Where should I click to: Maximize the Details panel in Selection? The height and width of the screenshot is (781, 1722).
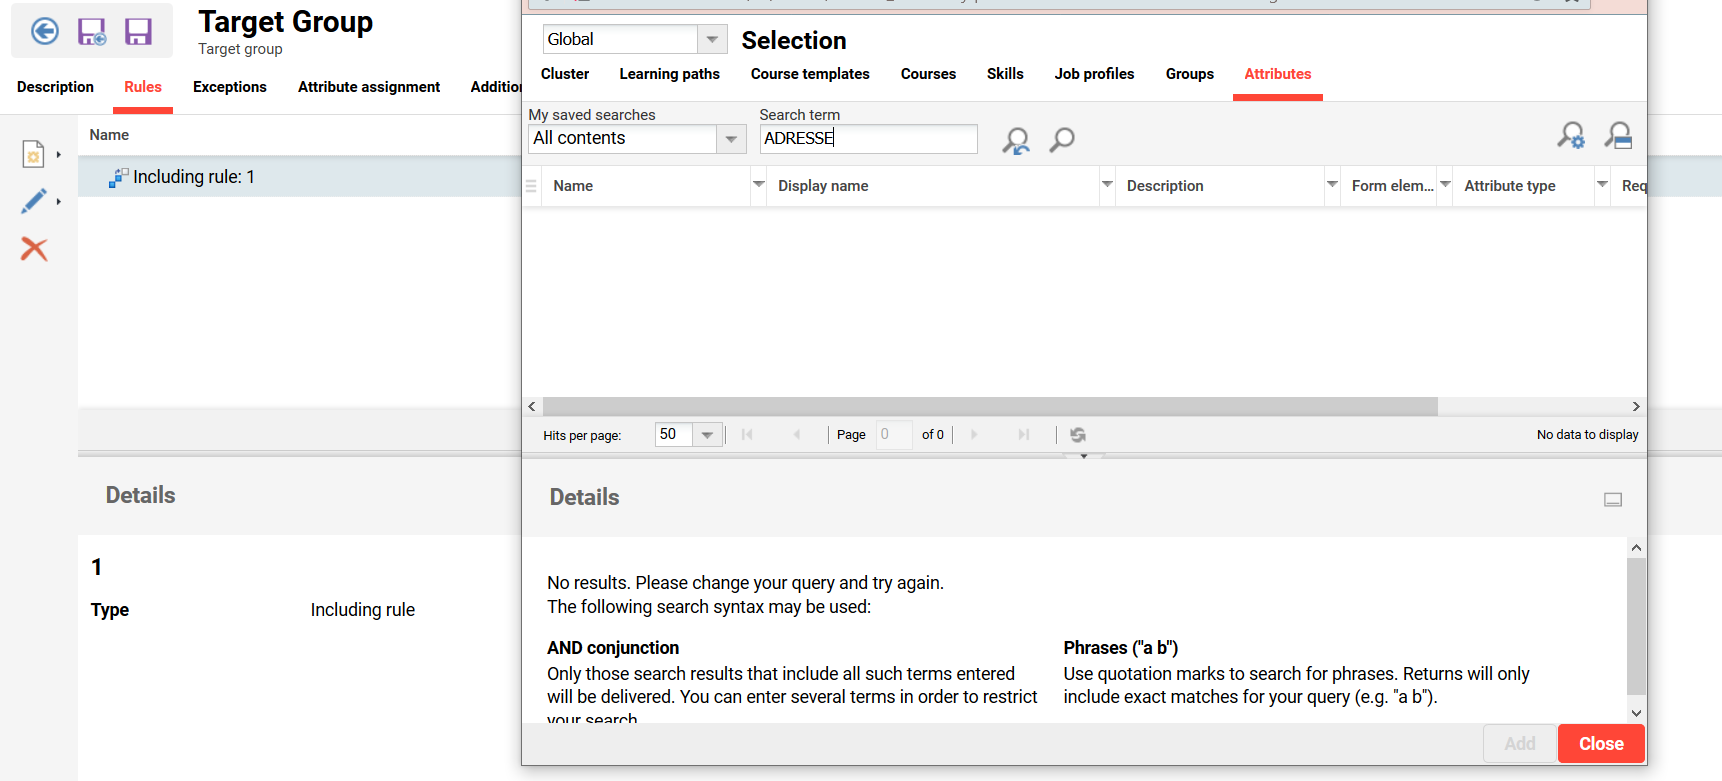1613,499
